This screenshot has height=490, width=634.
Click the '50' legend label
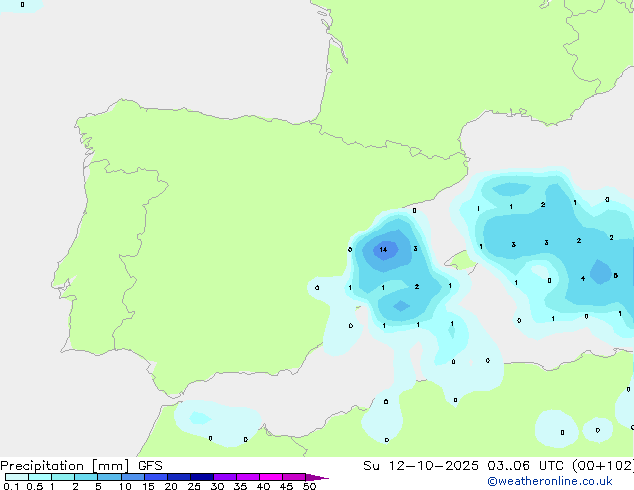pos(309,486)
